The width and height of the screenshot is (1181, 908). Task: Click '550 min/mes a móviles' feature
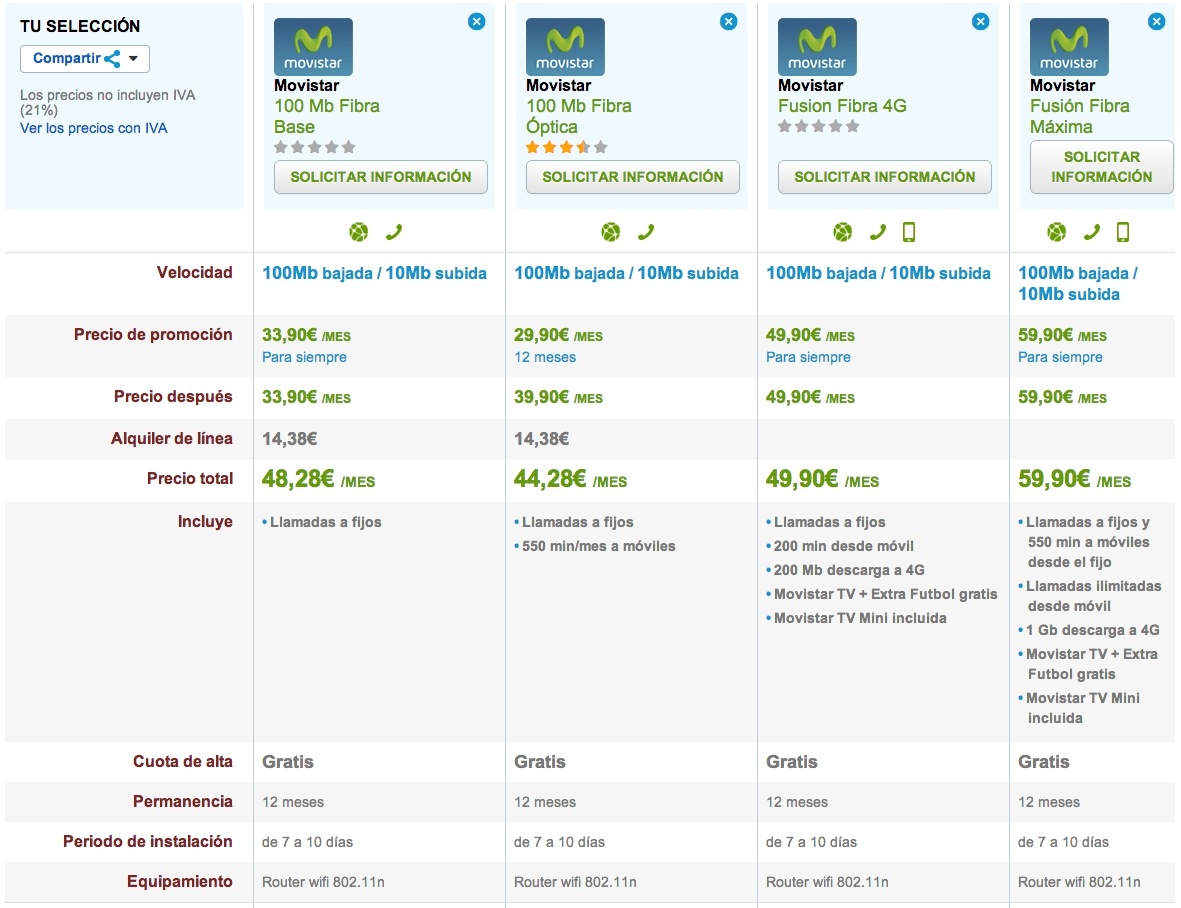tap(598, 547)
